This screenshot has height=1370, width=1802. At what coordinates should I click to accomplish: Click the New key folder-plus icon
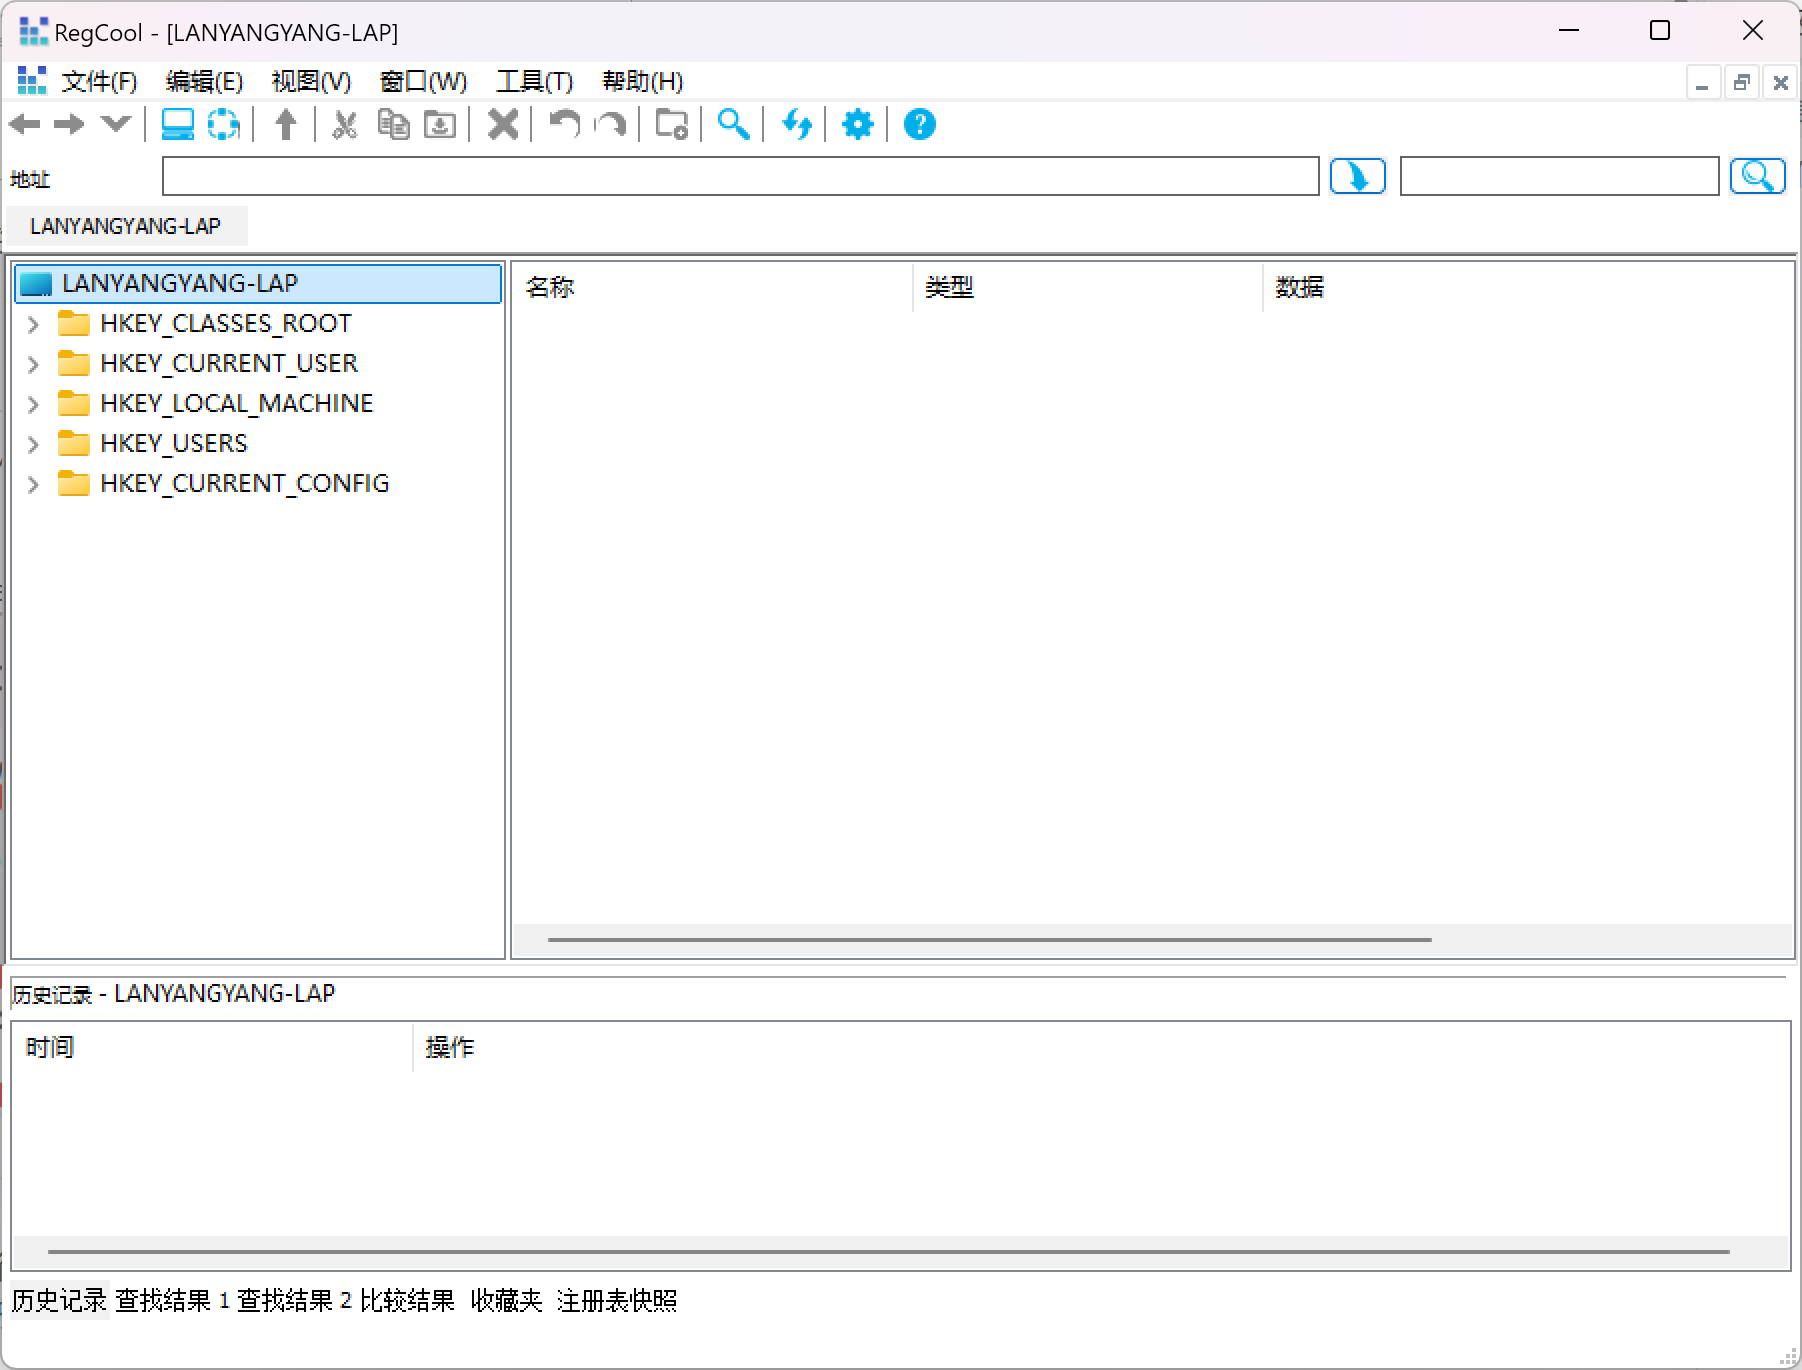click(x=671, y=124)
